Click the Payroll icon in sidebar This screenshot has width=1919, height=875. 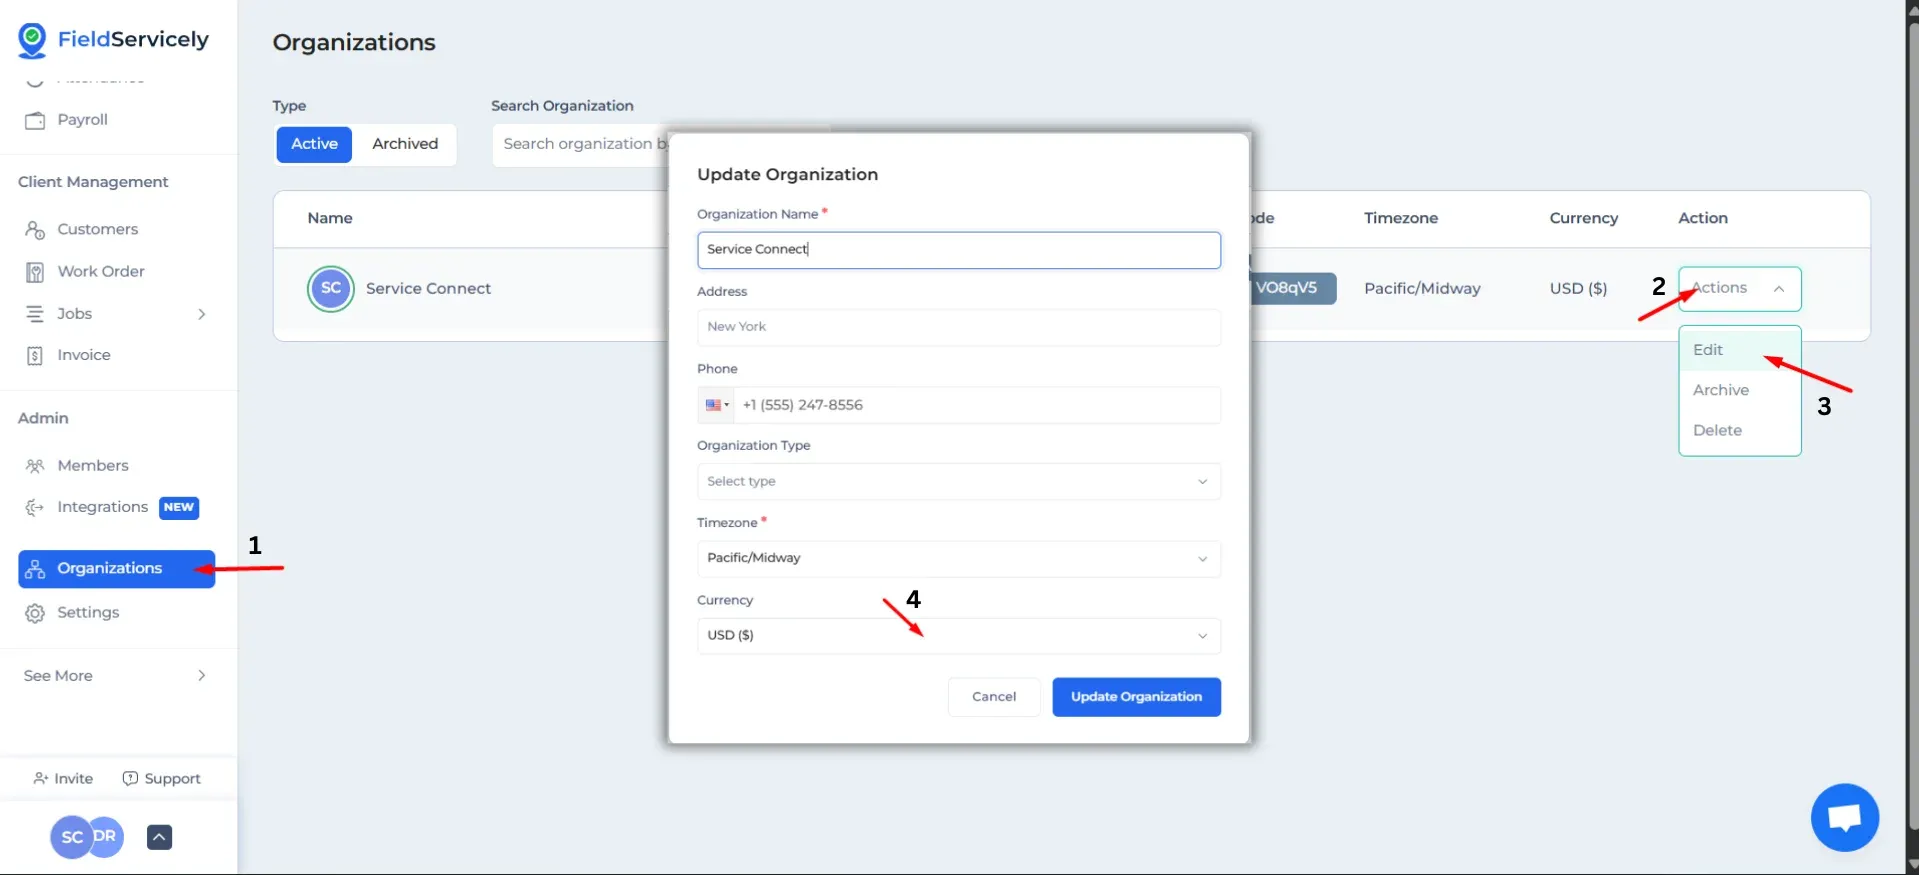(35, 120)
